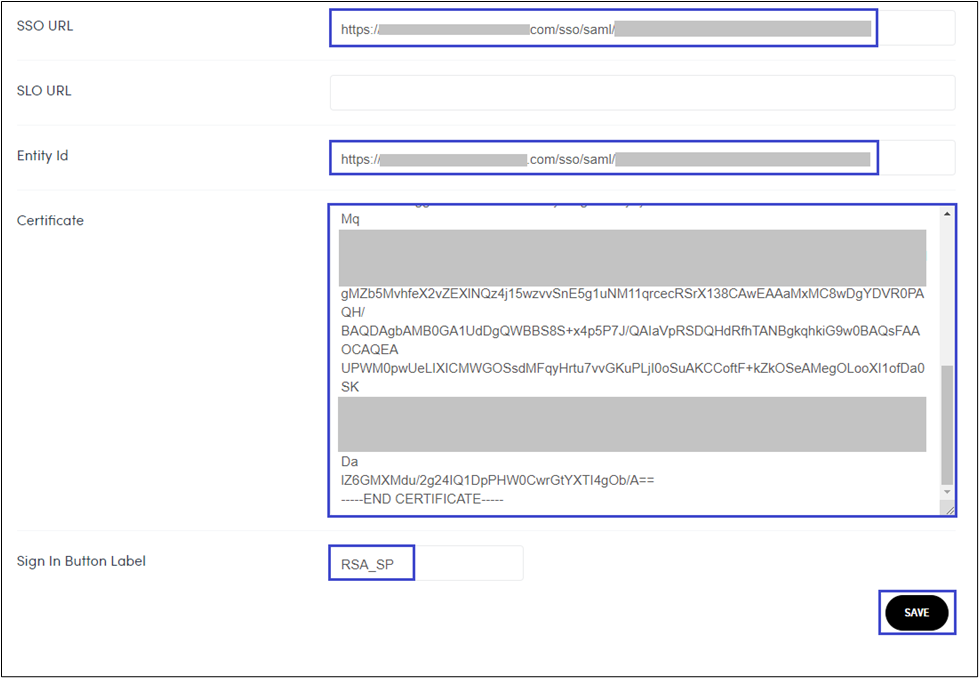Click the scrollbar down arrow in Certificate box

946,492
